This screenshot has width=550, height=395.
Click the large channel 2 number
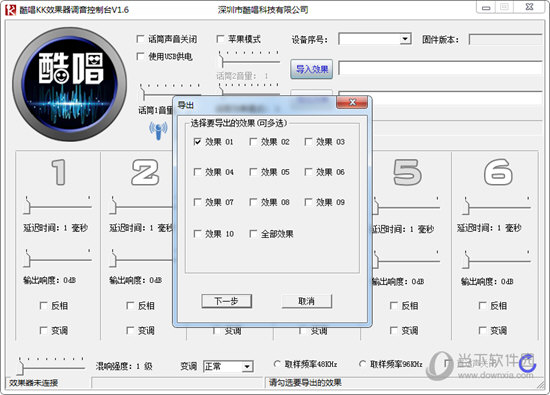[145, 172]
